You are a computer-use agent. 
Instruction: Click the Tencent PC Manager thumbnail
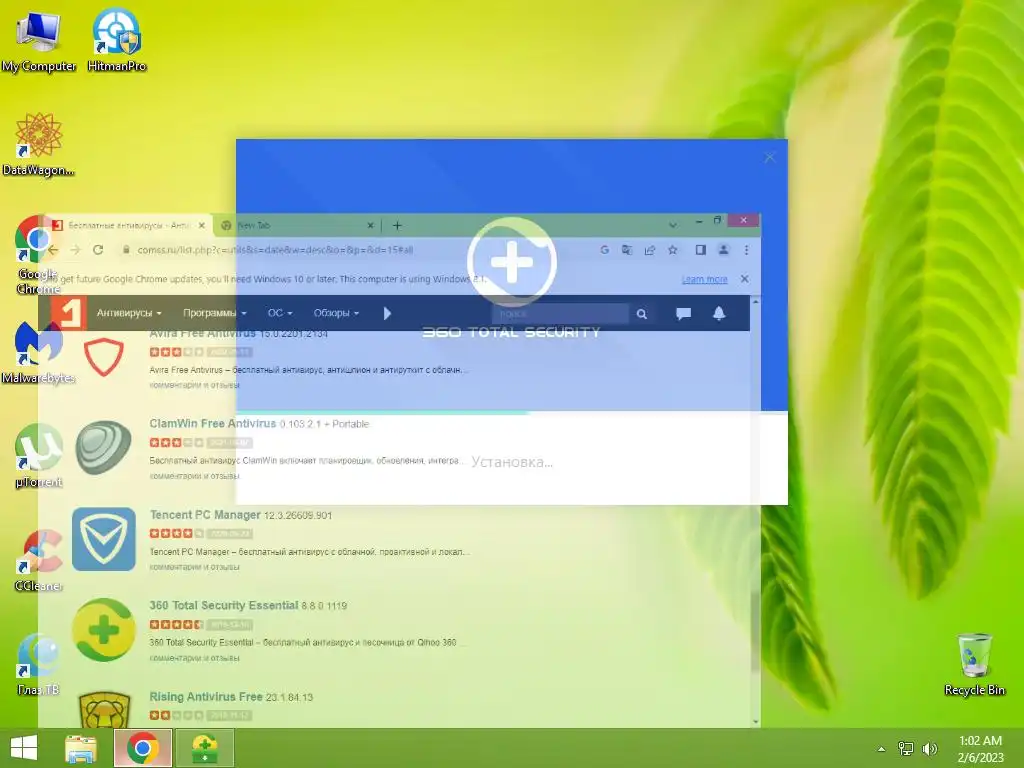pyautogui.click(x=103, y=539)
